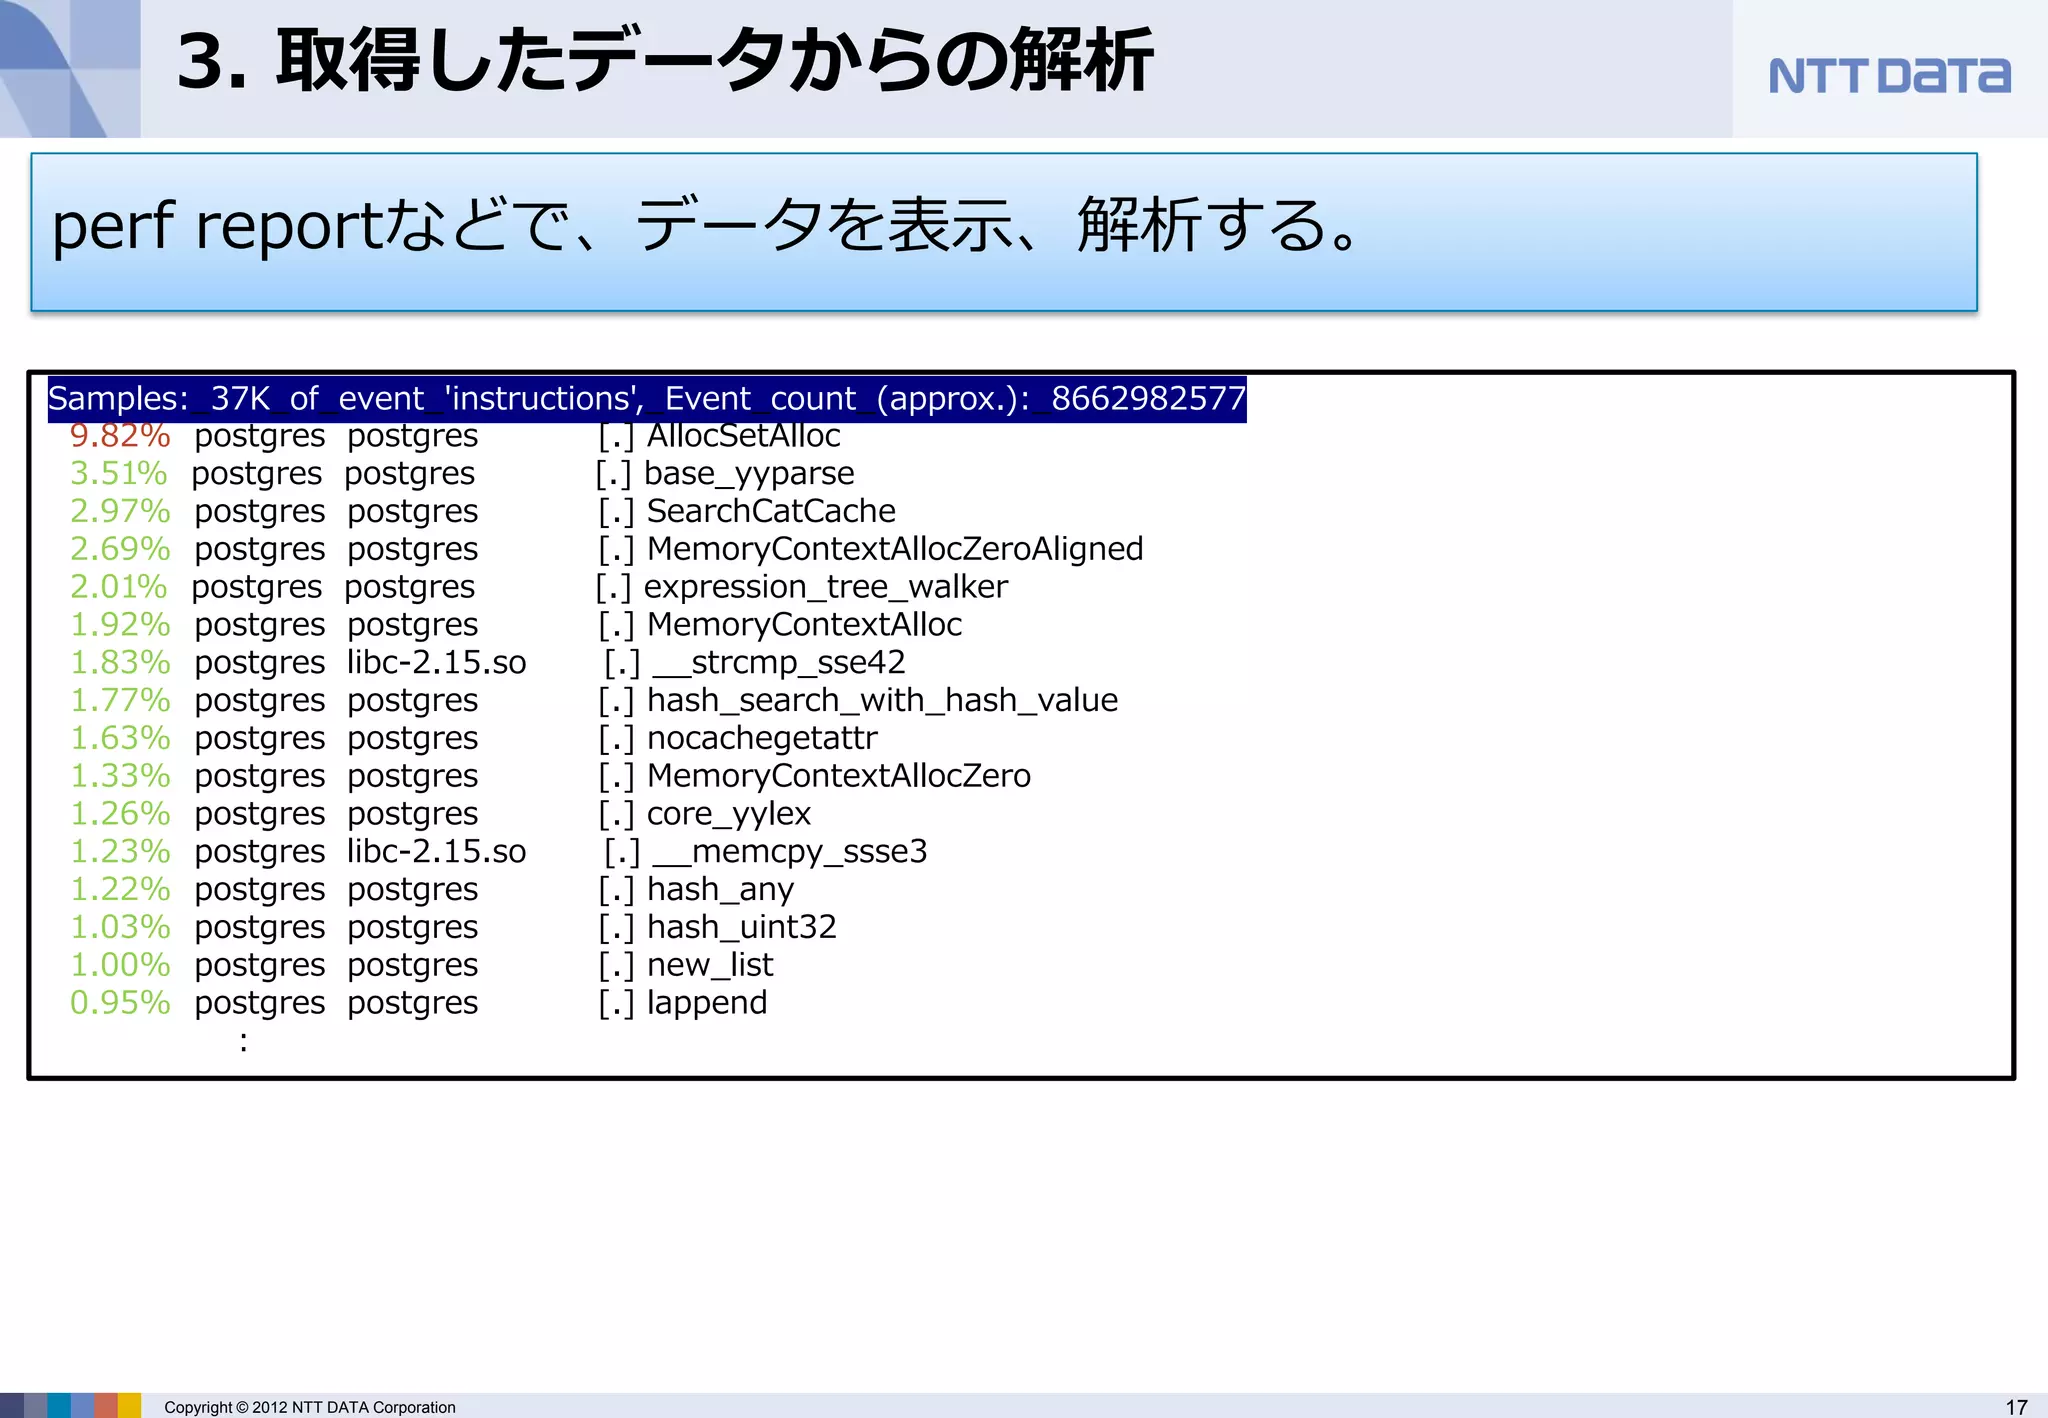Click the slide page number 17
This screenshot has width=2048, height=1418.
(2016, 1407)
